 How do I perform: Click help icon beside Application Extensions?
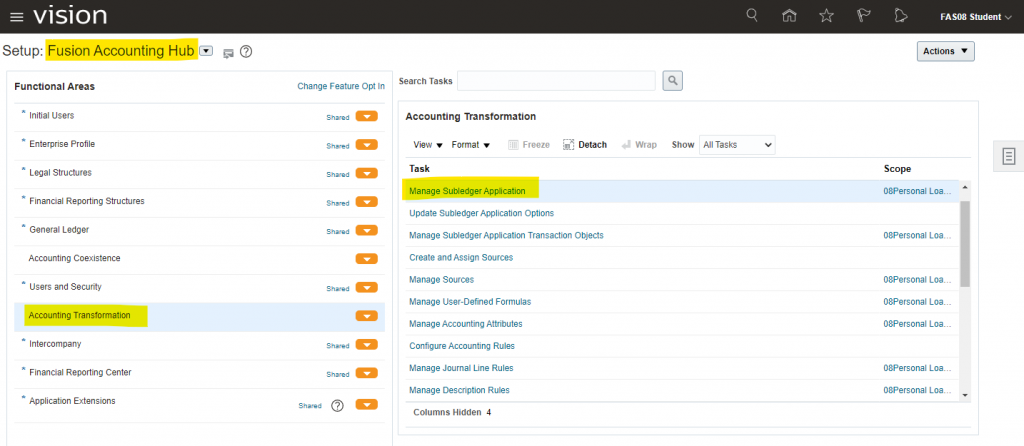click(x=337, y=405)
